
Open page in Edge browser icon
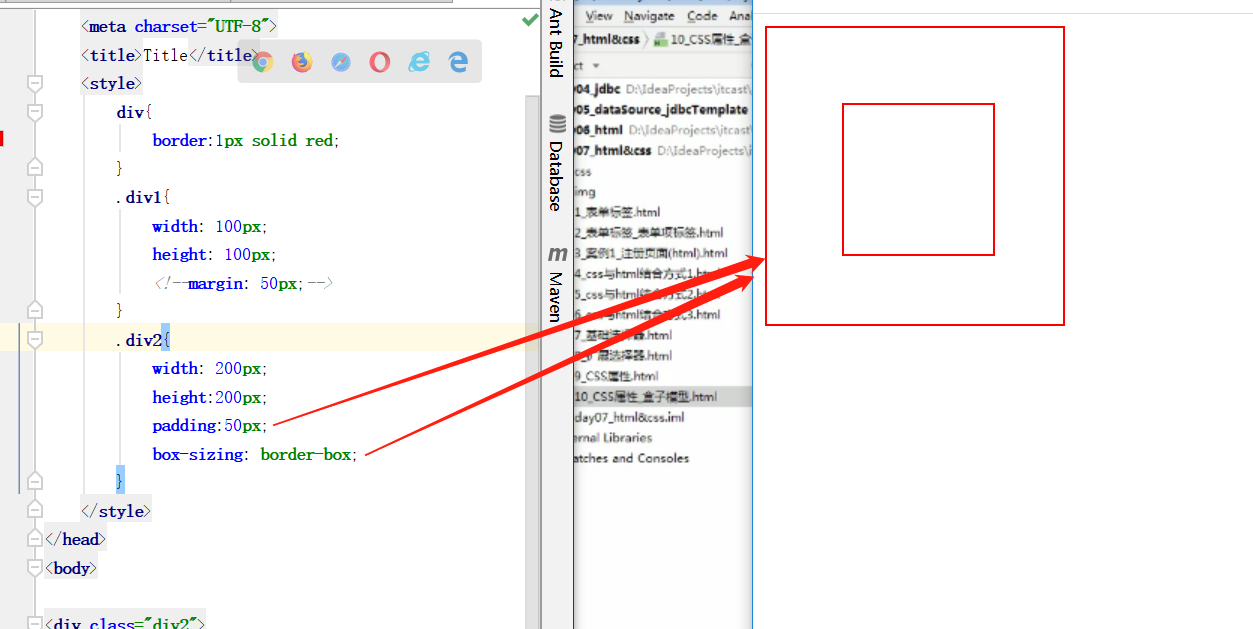[x=458, y=62]
